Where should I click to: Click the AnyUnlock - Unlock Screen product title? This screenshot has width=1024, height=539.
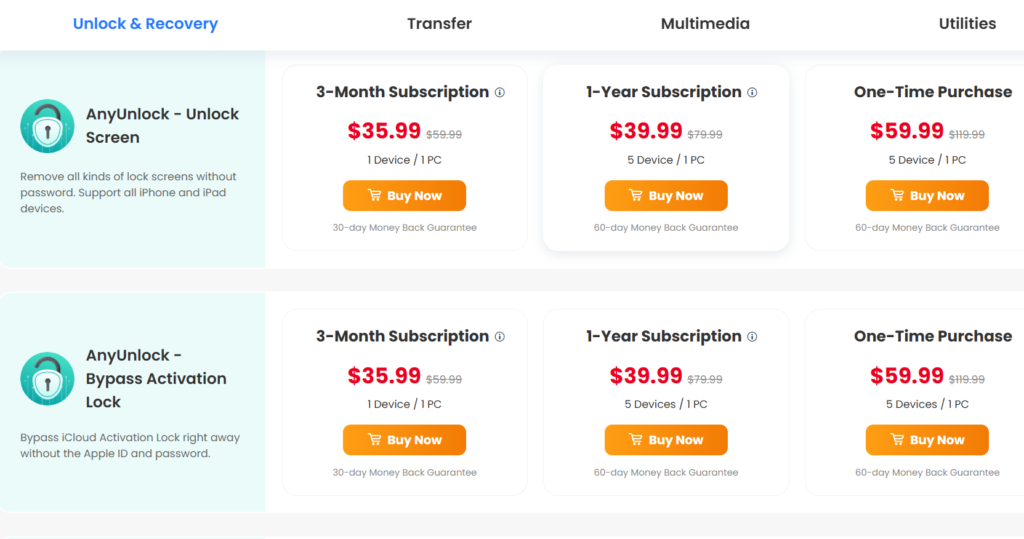tap(163, 125)
